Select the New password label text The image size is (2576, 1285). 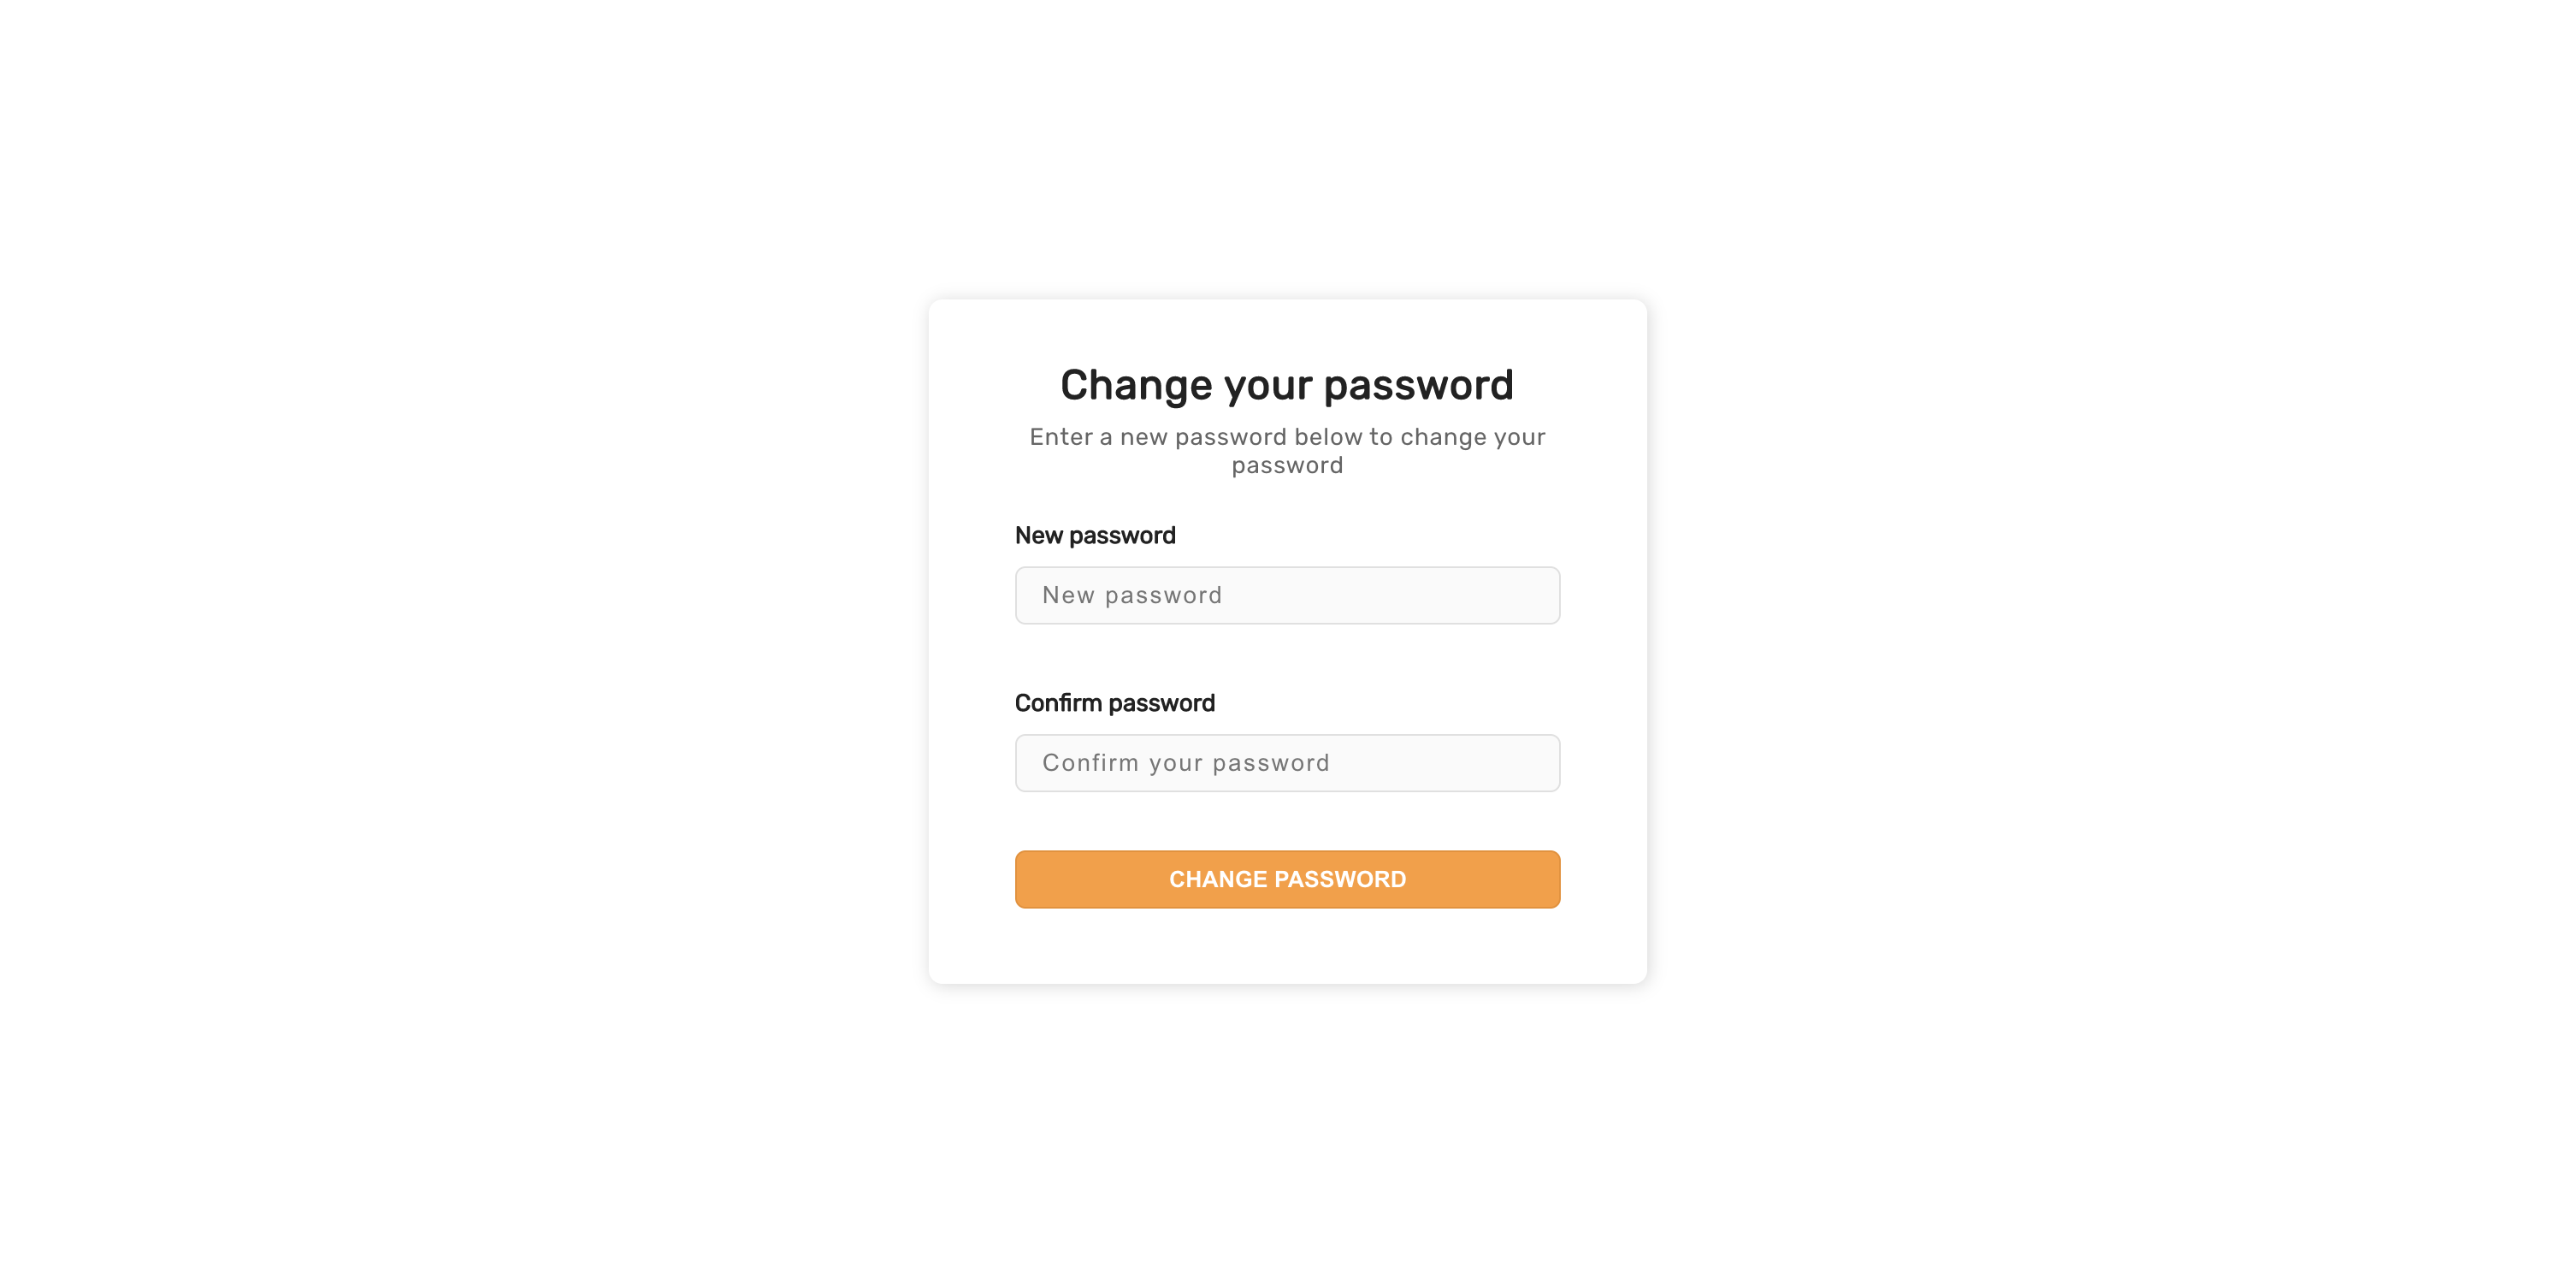(1094, 536)
